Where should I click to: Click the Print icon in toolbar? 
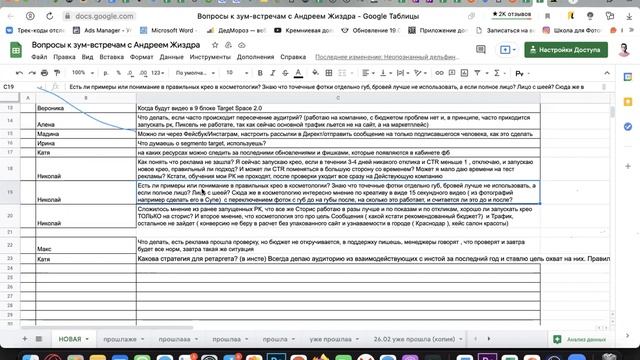(44, 73)
